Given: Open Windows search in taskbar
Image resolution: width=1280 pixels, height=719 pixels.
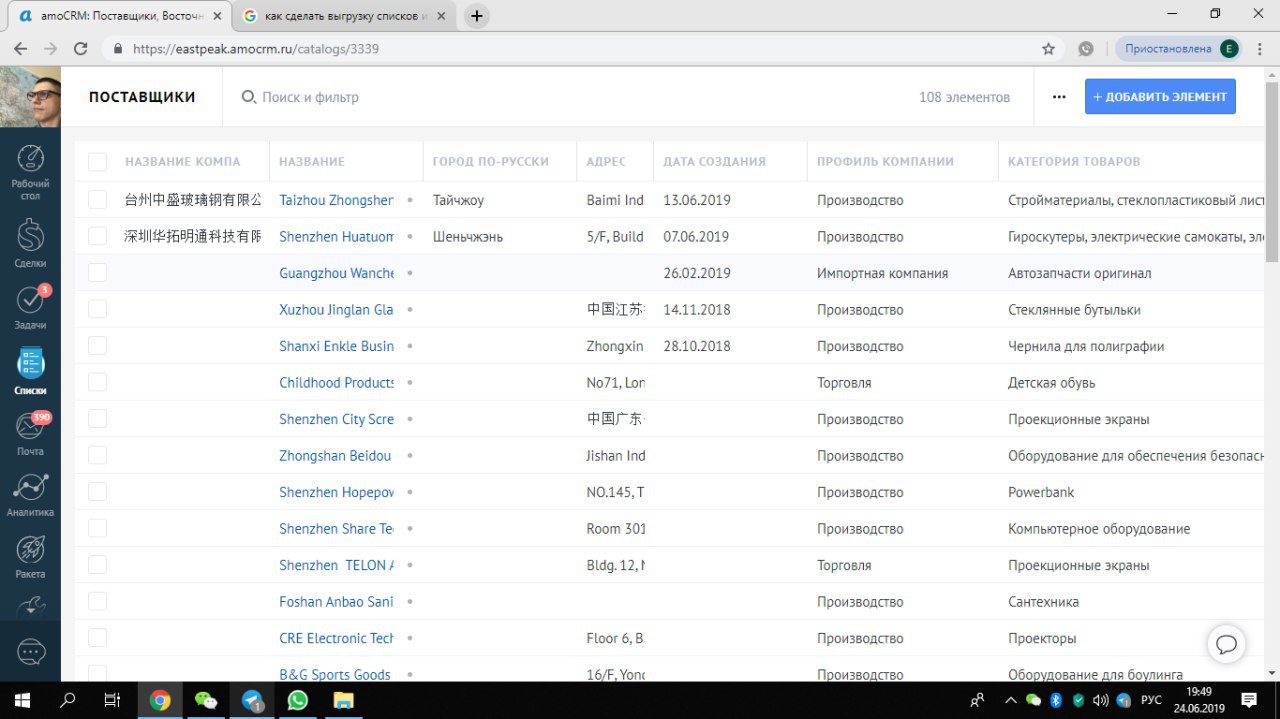Looking at the screenshot, I should click(x=68, y=700).
